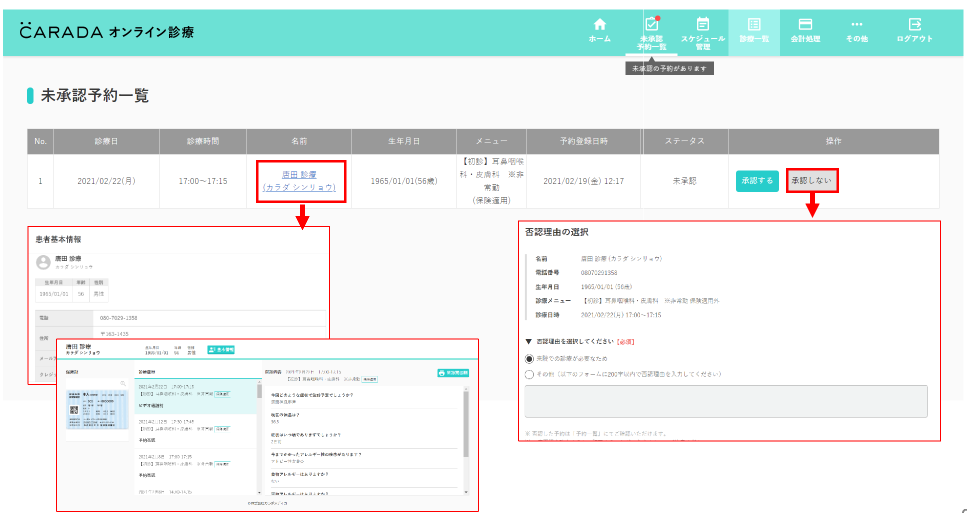The height and width of the screenshot is (513, 967).
Task: Open 会計処理 card icon
Action: coord(804,31)
